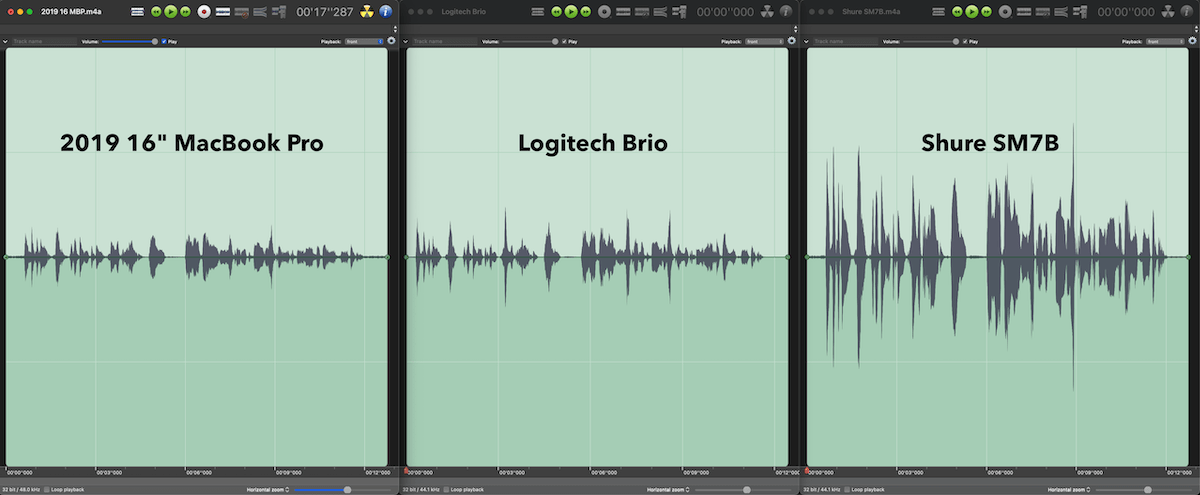This screenshot has height=495, width=1200.
Task: Toggle Play checkbox in Logitech Brio track
Action: (564, 42)
